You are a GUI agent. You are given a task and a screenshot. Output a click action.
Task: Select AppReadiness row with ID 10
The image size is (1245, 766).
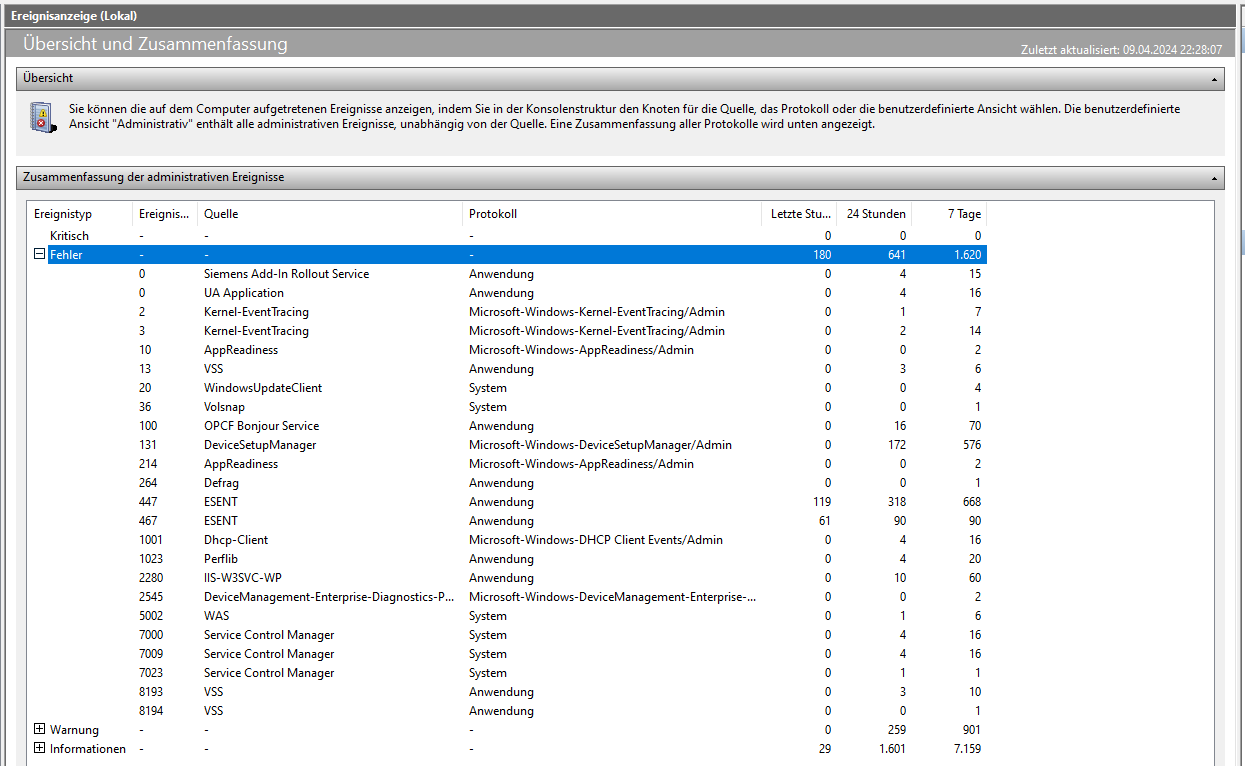coord(508,350)
